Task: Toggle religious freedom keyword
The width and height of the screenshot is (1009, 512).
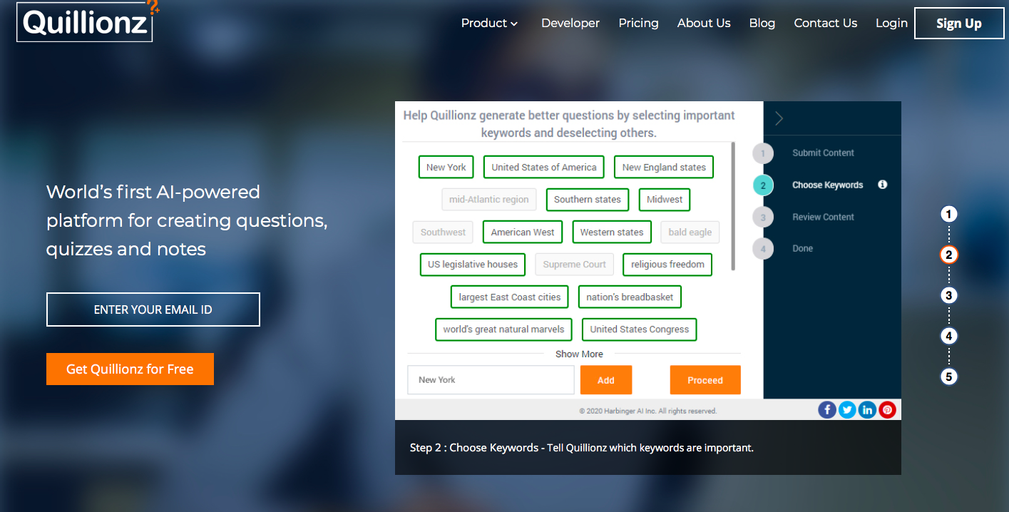Action: (x=667, y=264)
